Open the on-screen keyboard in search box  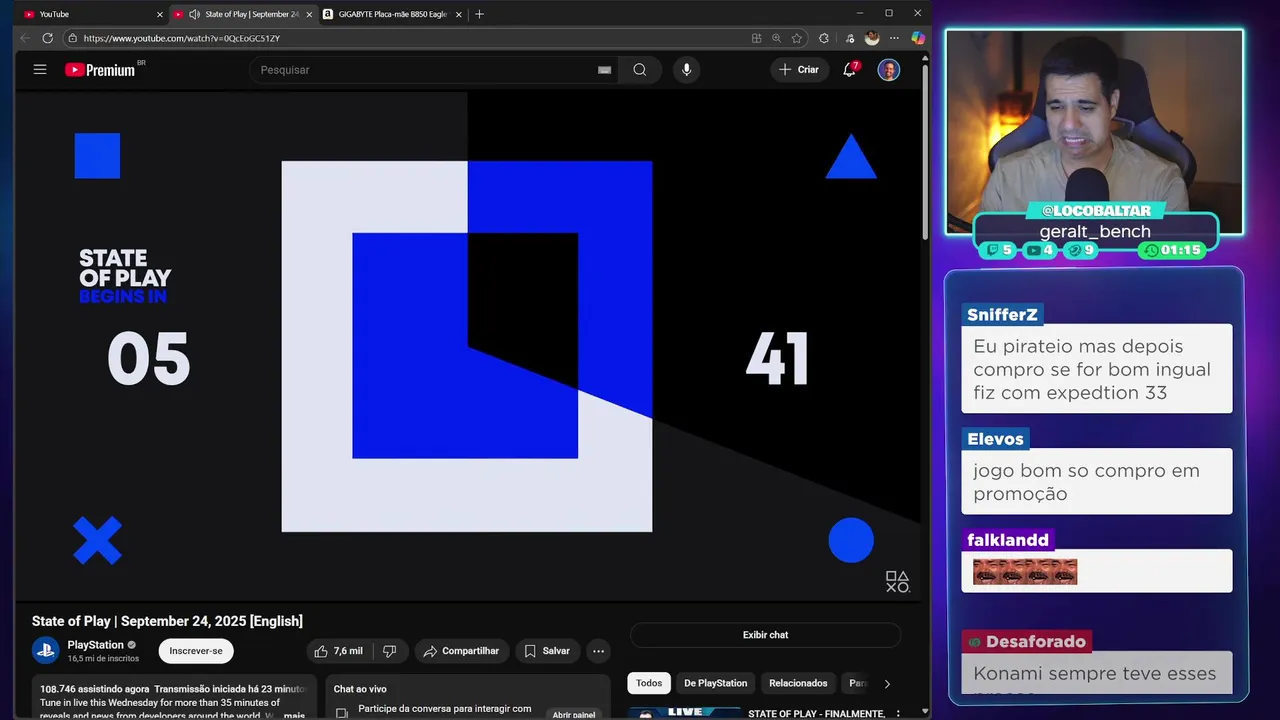tap(604, 70)
